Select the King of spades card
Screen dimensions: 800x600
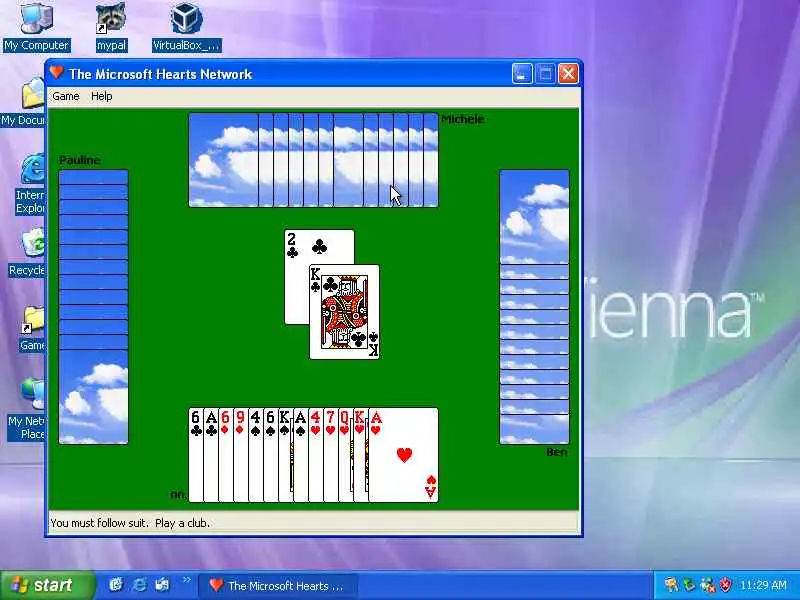coord(285,455)
